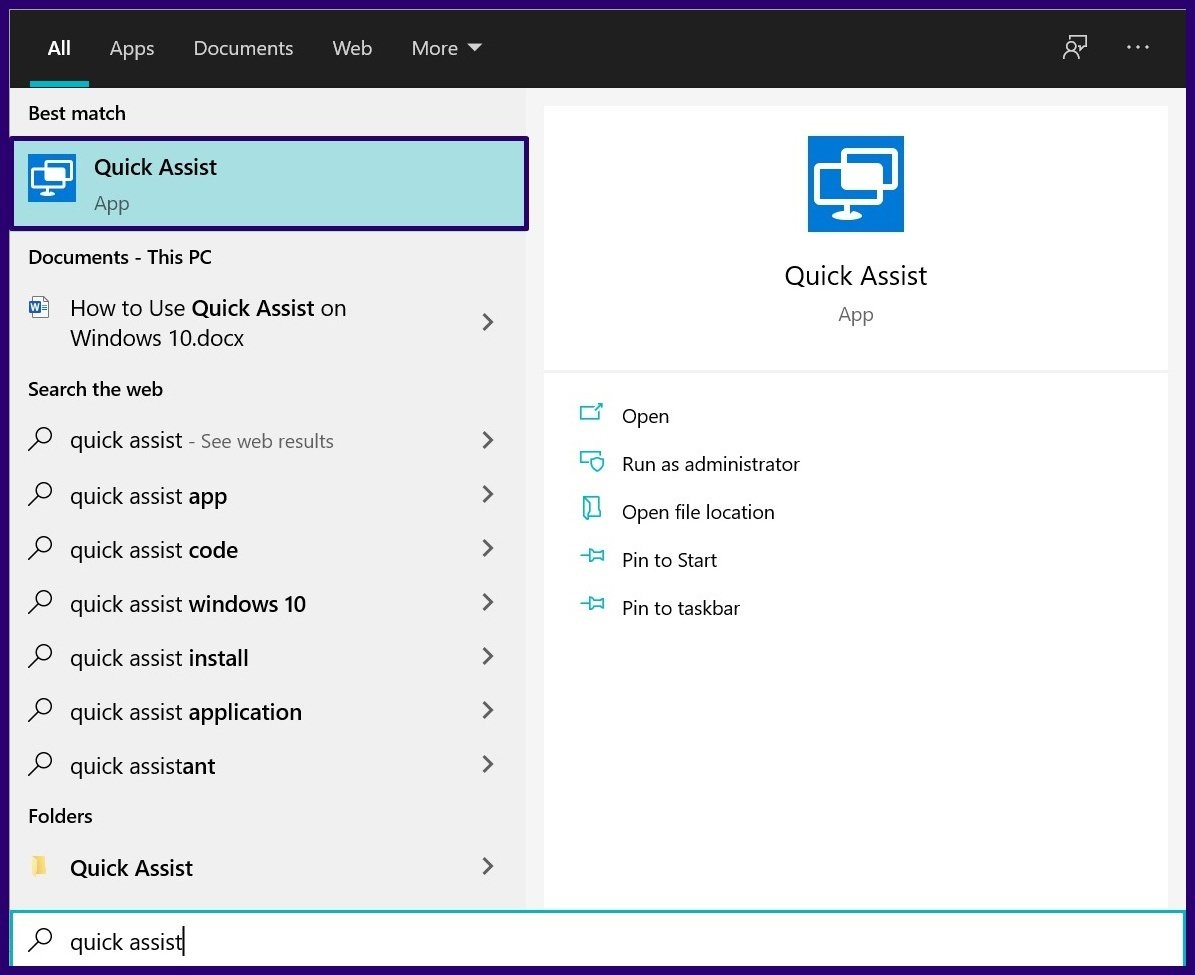Click the Pin to Start pin icon
1195x975 pixels.
pyautogui.click(x=592, y=558)
